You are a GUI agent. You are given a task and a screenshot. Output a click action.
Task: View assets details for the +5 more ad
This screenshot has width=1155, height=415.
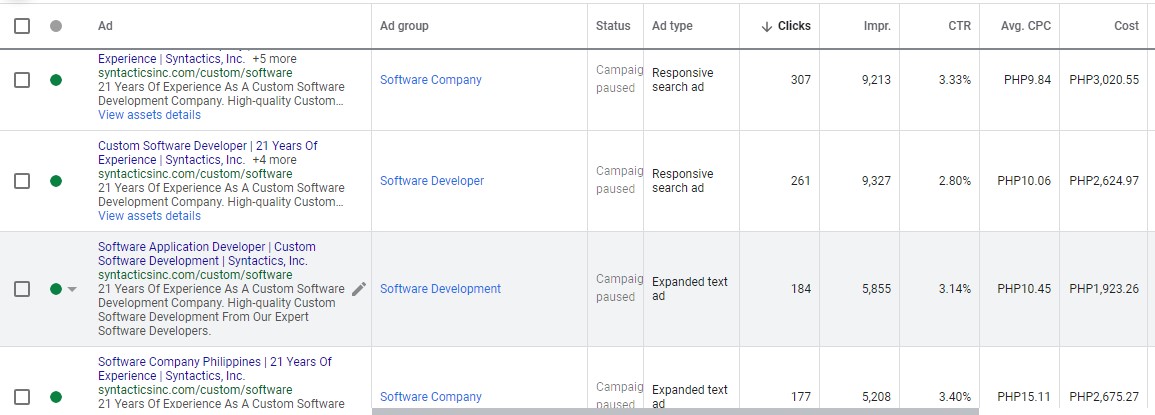click(x=150, y=115)
